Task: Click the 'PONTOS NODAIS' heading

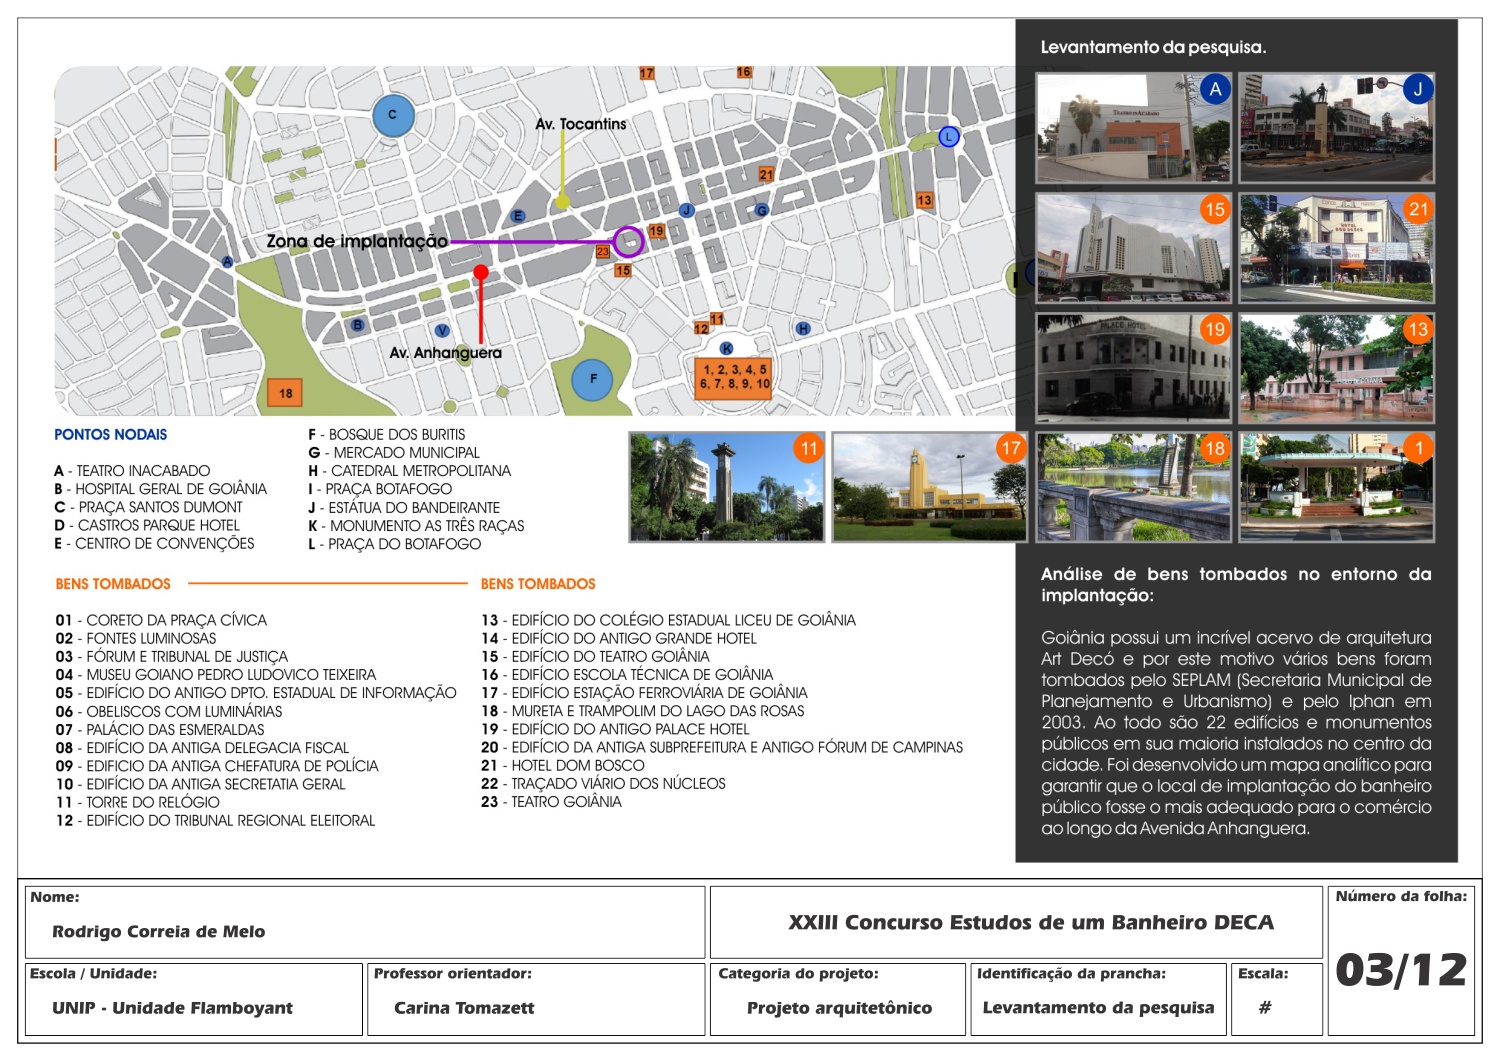Action: (x=111, y=434)
